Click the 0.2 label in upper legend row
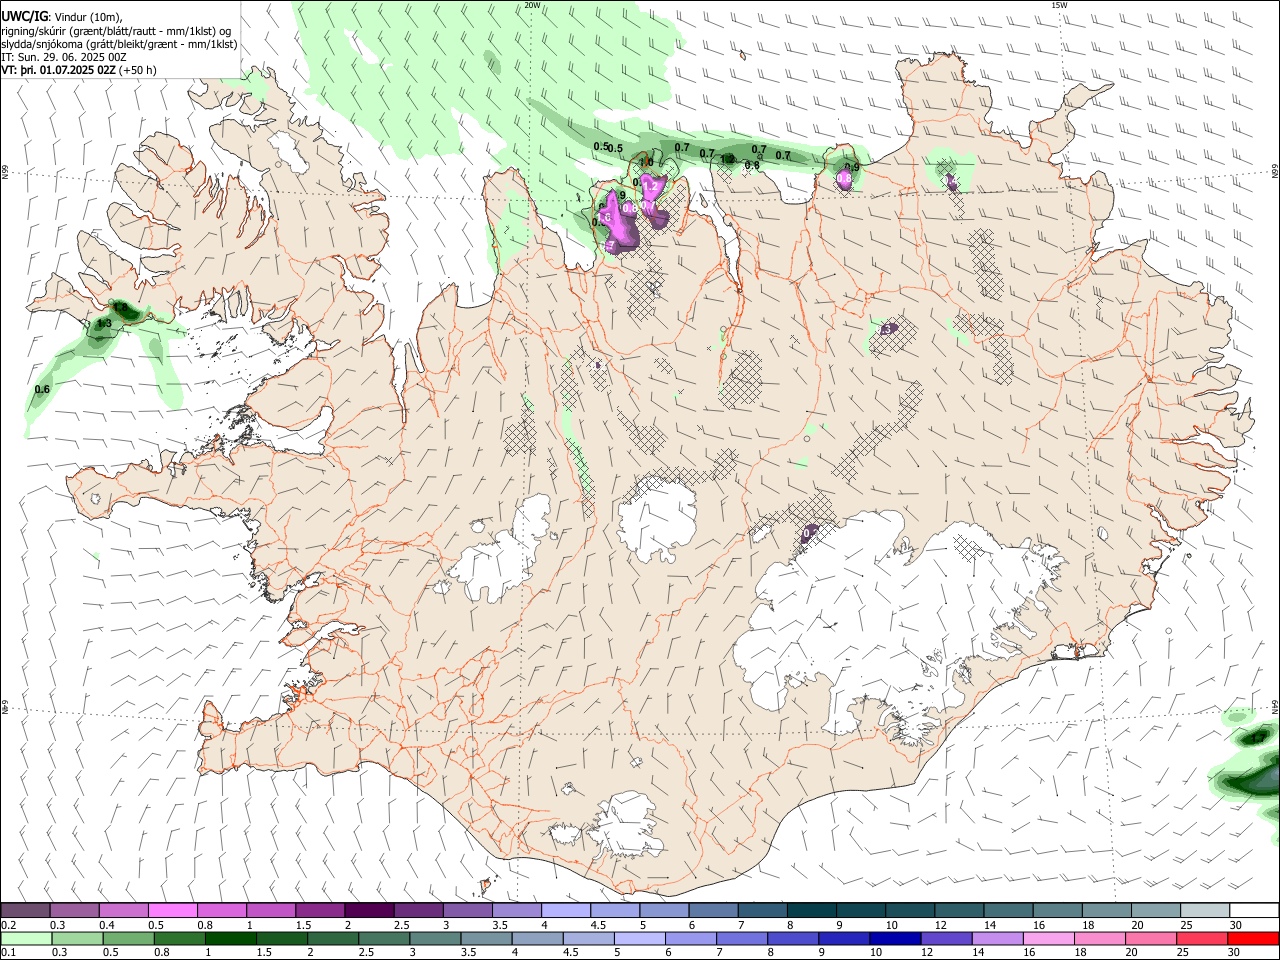 tap(9, 925)
